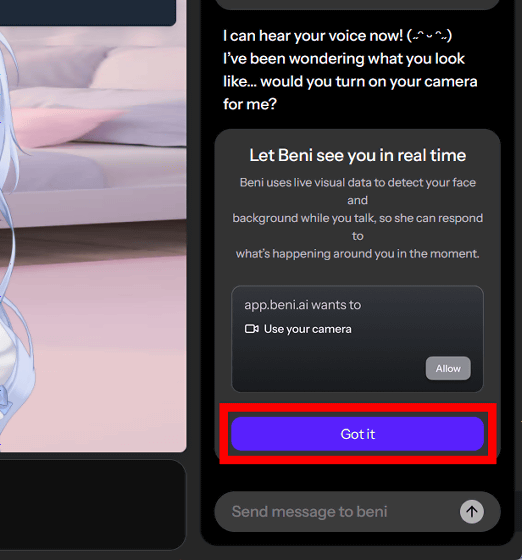Screen dimensions: 522x560
Task: Click the purple Got it button
Action: [357, 434]
